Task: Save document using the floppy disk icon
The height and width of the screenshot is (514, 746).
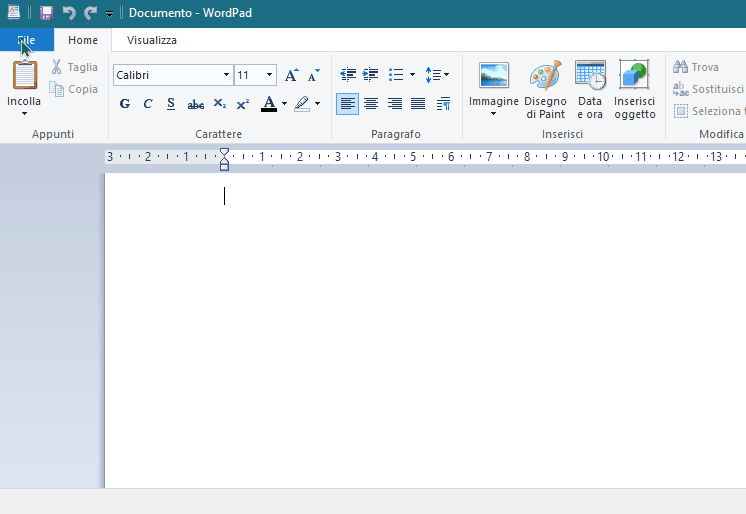Action: click(x=46, y=13)
